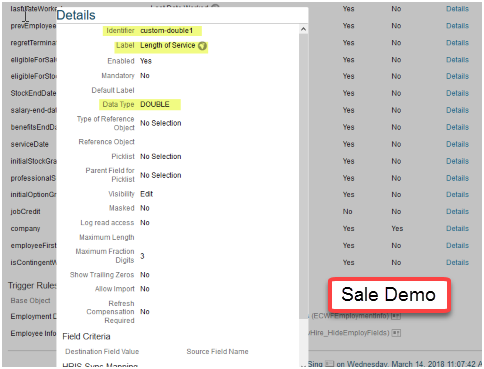Open Details link for lastDateWorked row

pos(457,9)
